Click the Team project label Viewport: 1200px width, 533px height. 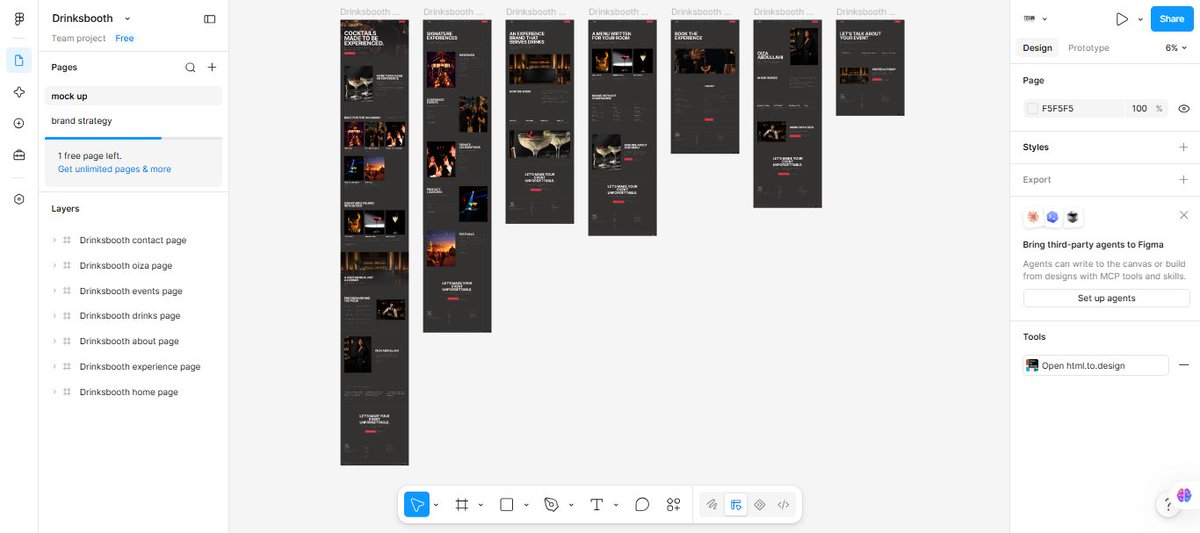pos(79,38)
